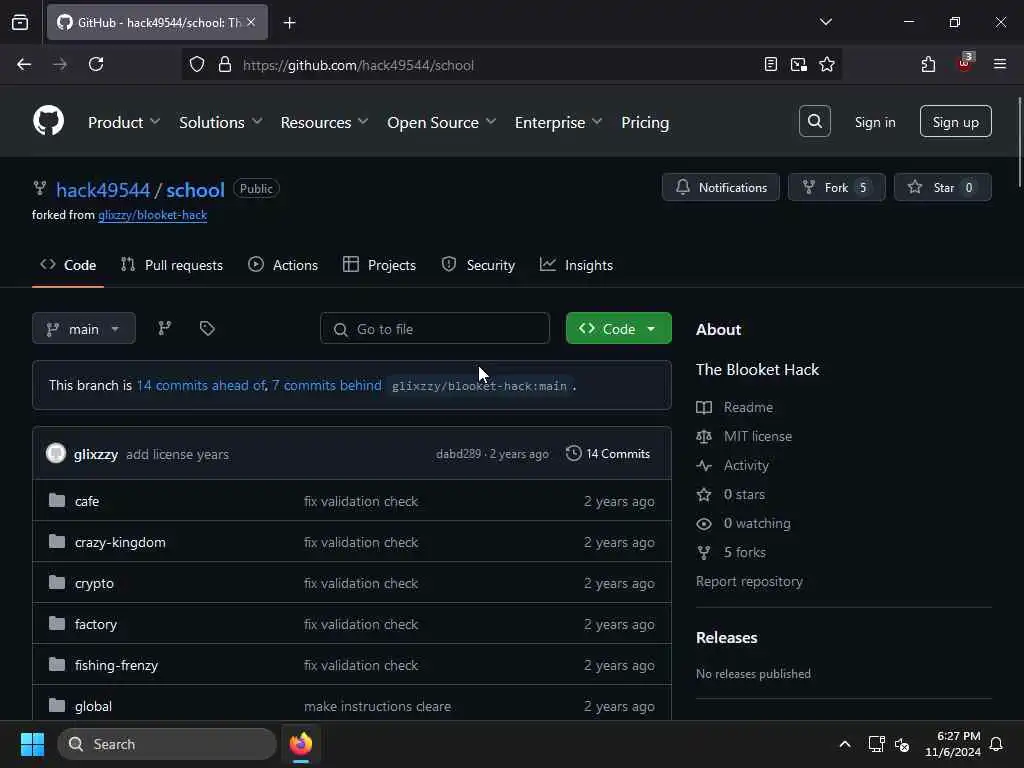
Task: Click Firefox icon in the taskbar
Action: pyautogui.click(x=301, y=744)
